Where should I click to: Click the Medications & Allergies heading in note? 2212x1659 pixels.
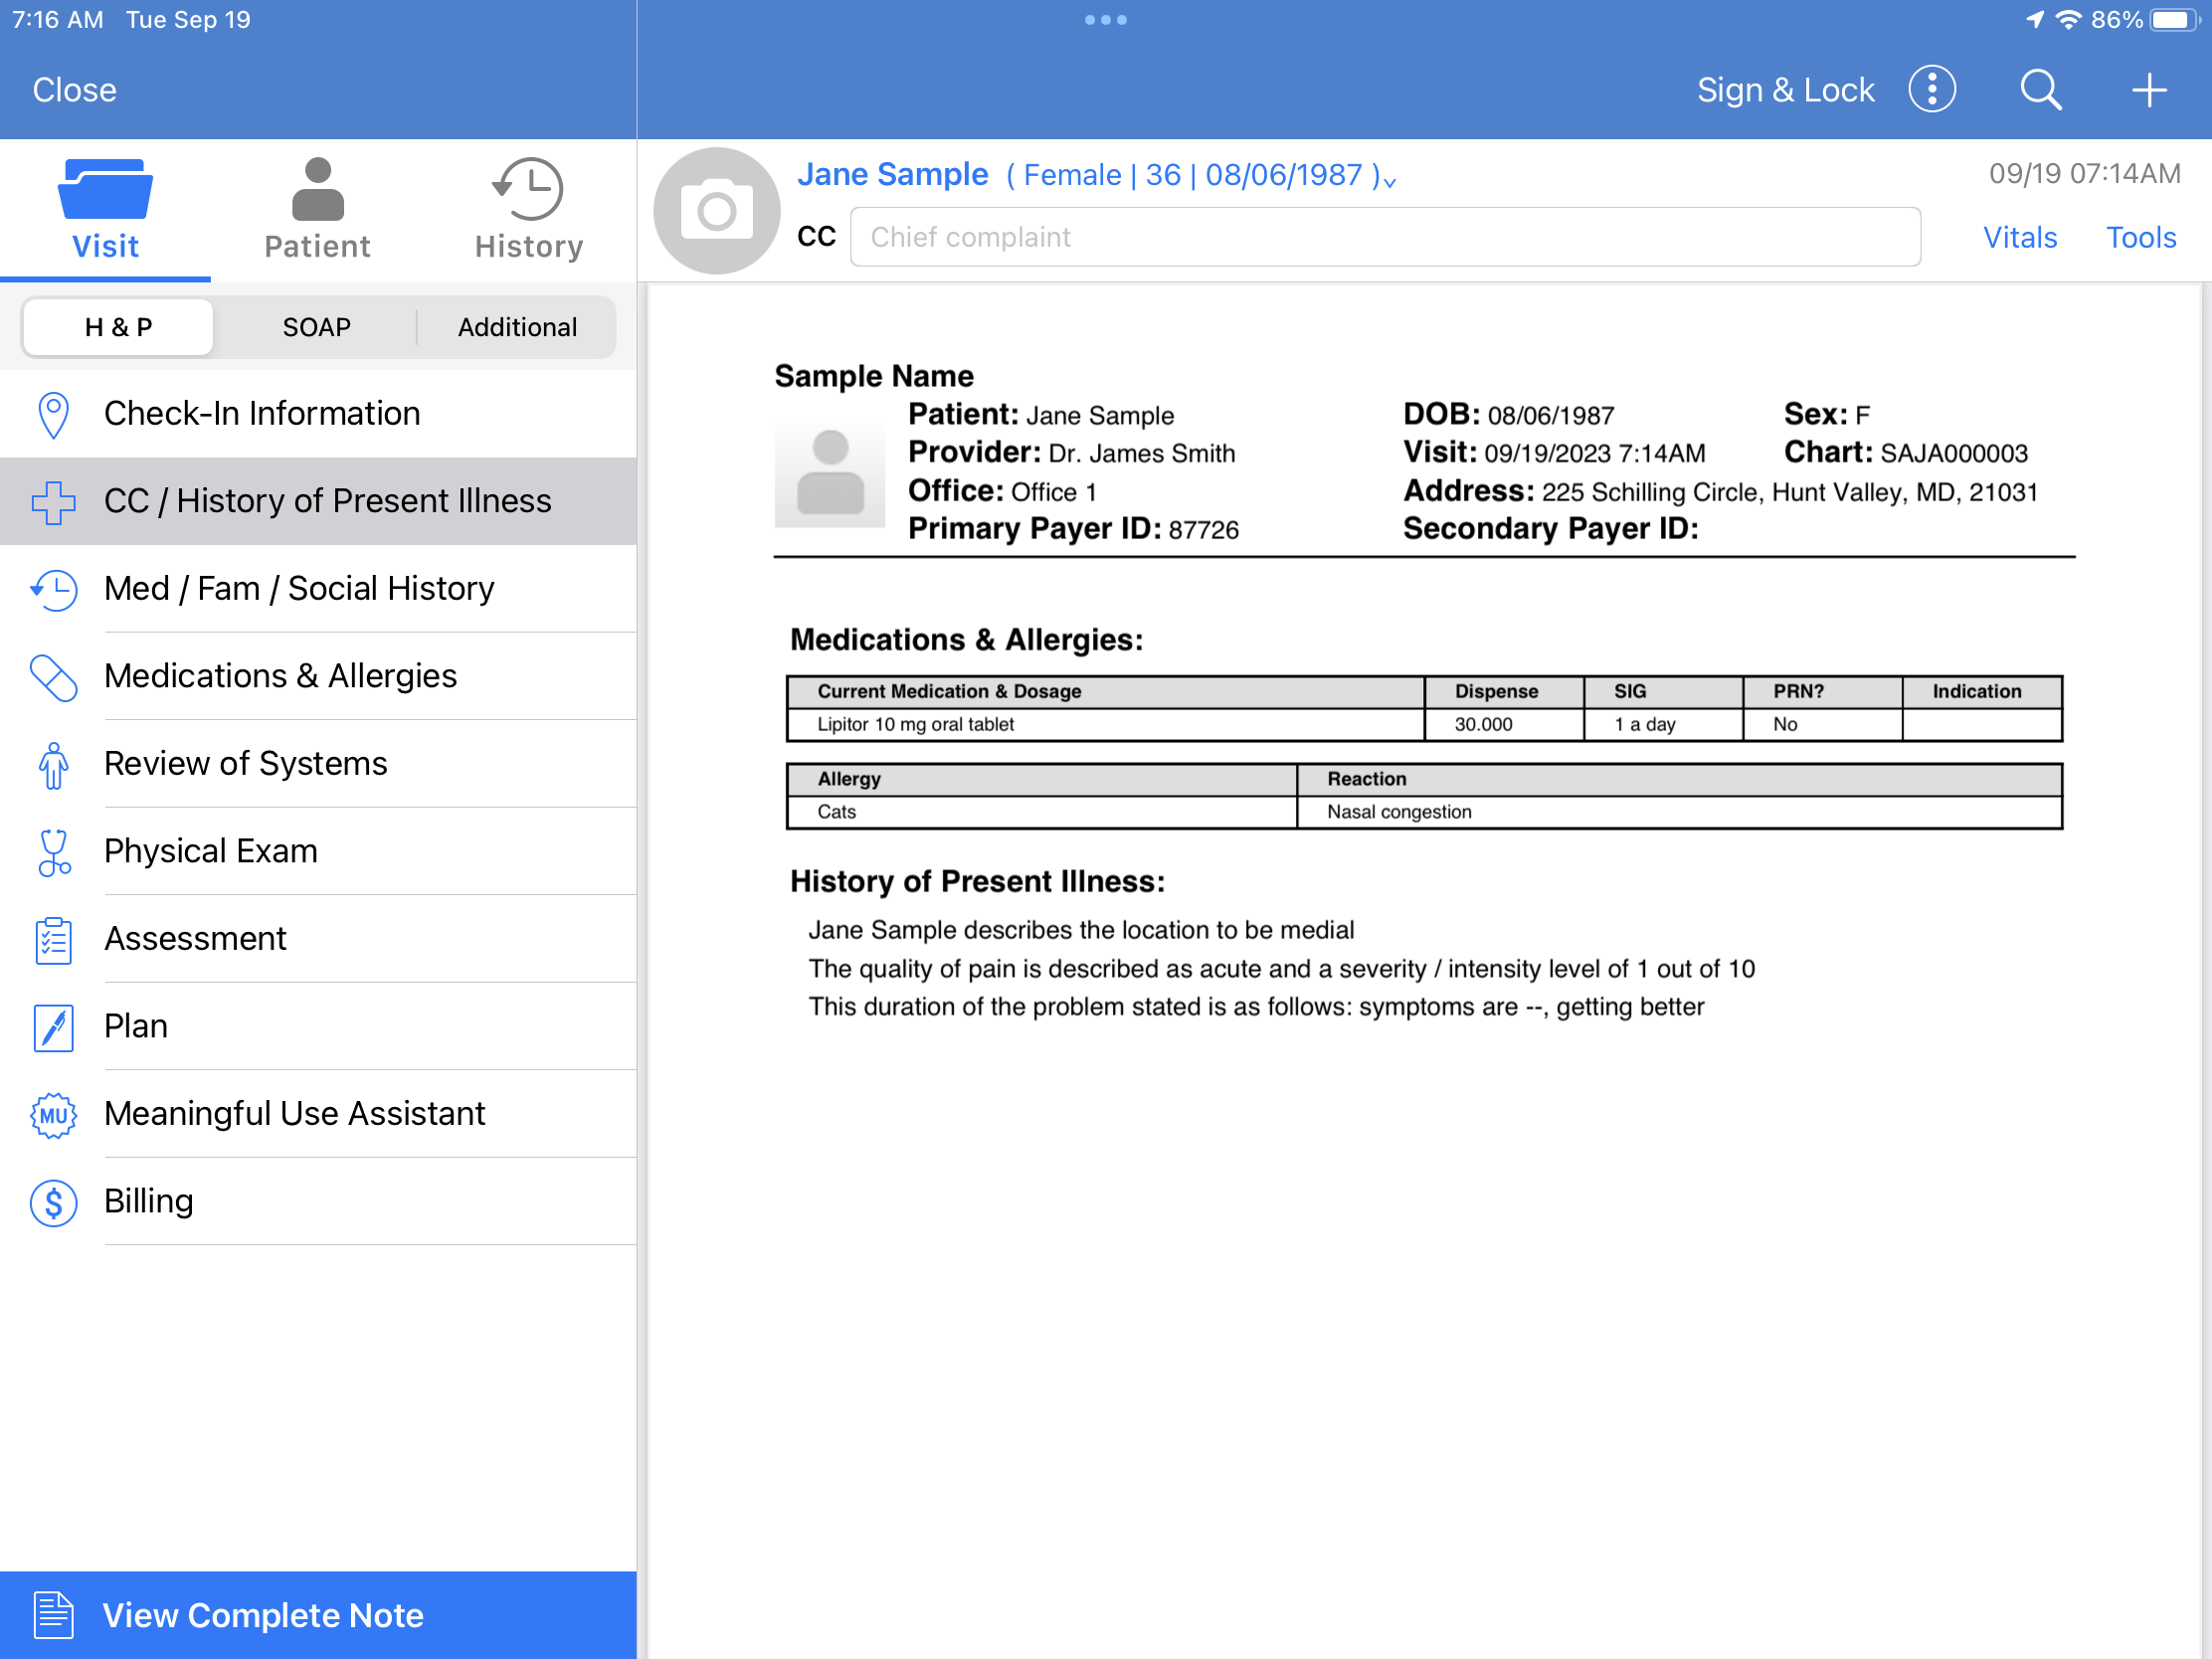[x=966, y=640]
